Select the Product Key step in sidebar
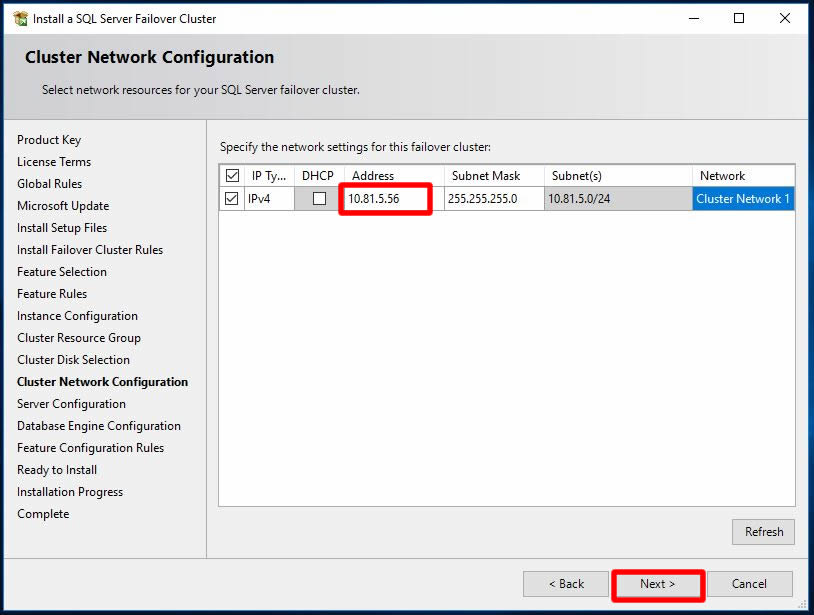Screen dimensions: 814x615 (49, 140)
